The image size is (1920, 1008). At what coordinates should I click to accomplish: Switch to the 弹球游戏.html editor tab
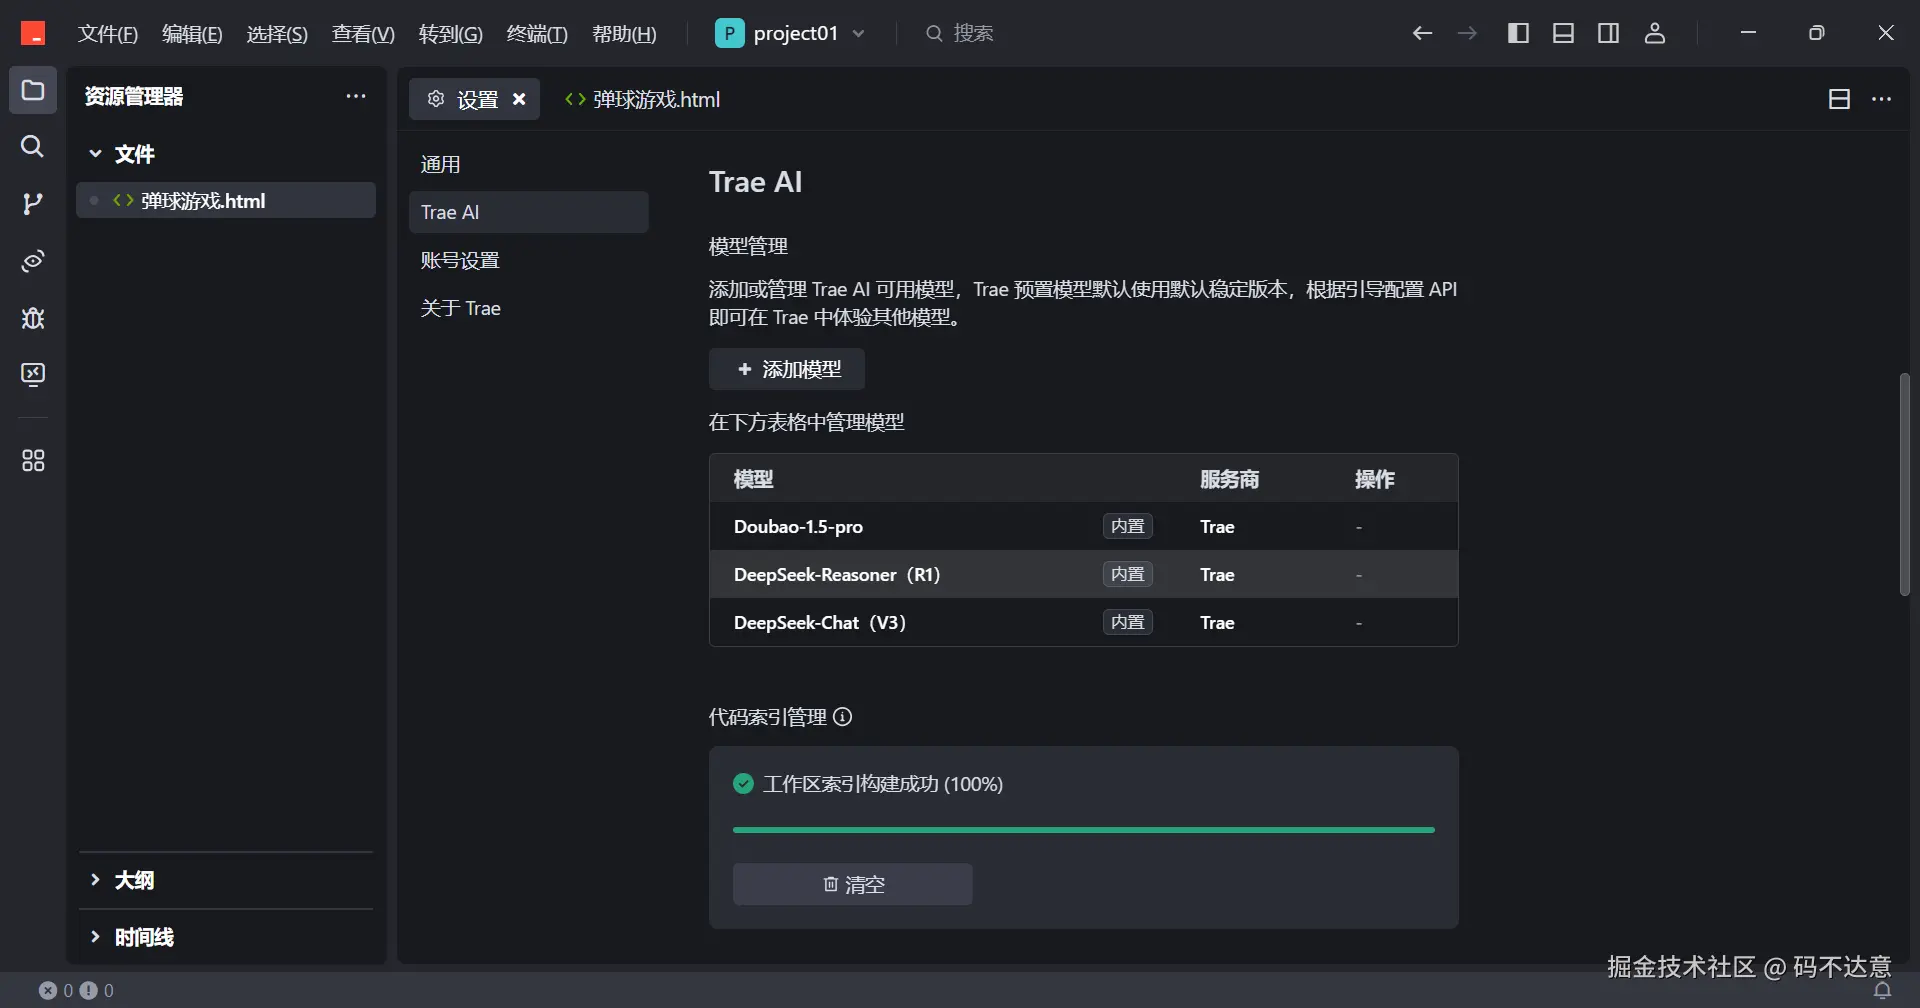point(643,99)
